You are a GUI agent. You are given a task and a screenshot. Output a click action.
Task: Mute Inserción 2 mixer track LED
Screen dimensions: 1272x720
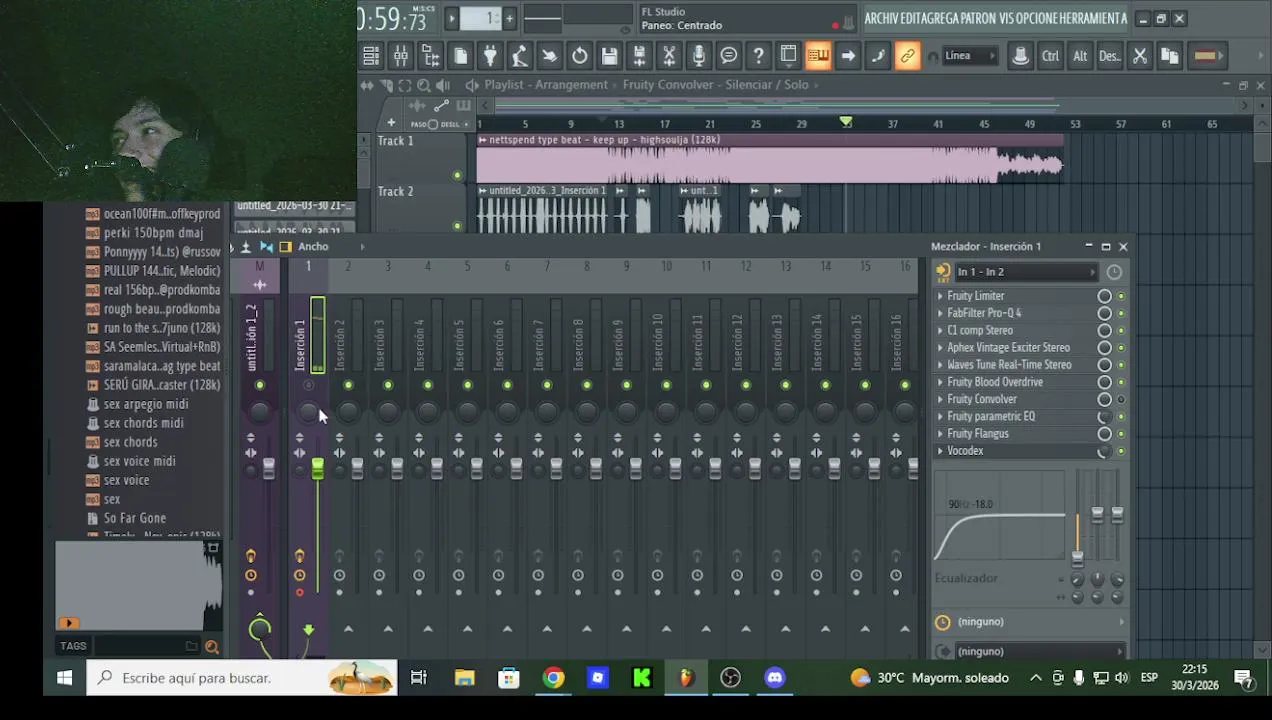(x=348, y=385)
